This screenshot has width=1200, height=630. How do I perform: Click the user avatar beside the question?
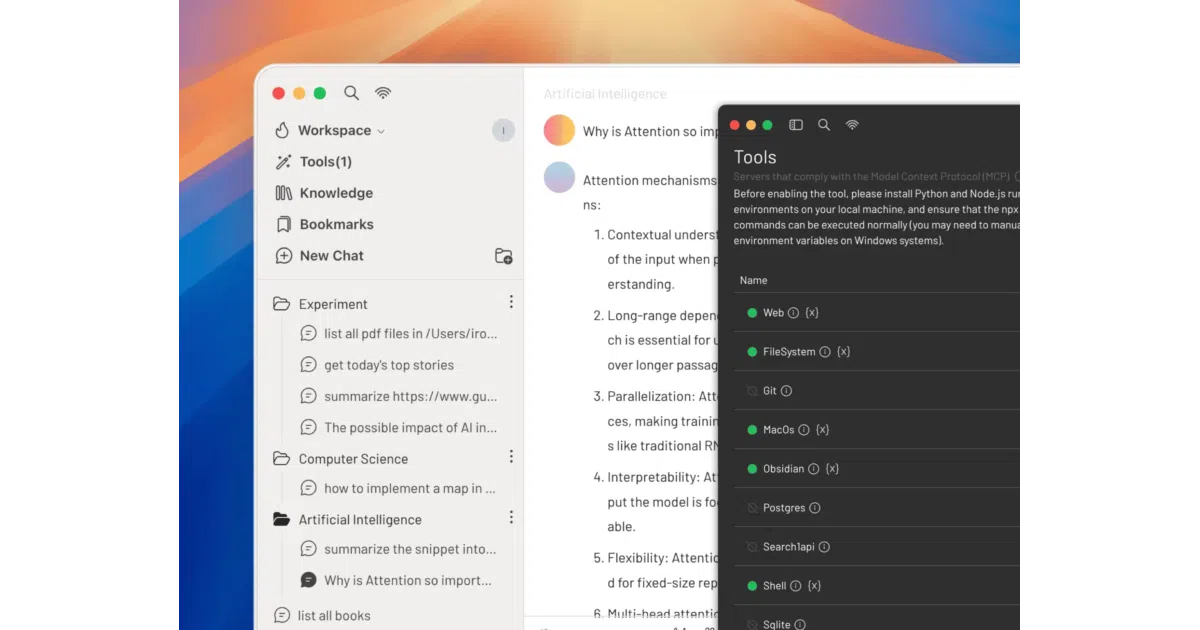coord(559,130)
